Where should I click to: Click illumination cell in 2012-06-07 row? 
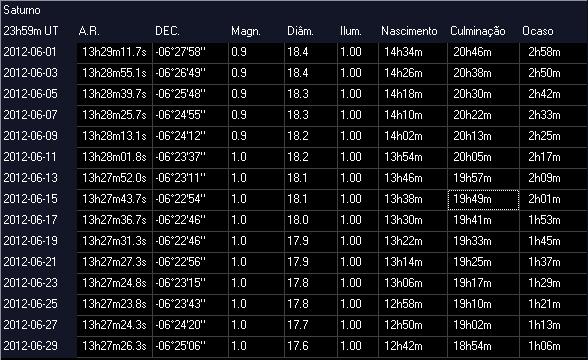[358, 115]
